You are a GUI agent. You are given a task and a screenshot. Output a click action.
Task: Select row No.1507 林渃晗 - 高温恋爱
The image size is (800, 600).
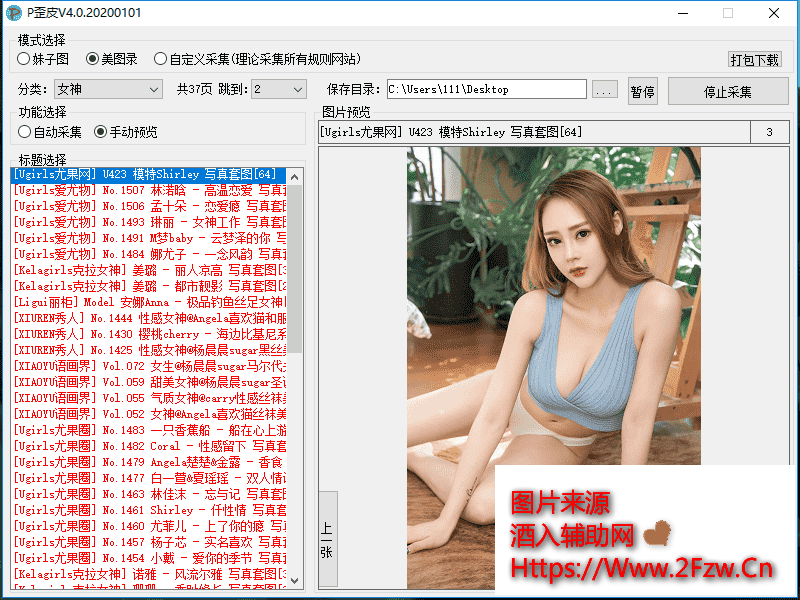(x=148, y=190)
